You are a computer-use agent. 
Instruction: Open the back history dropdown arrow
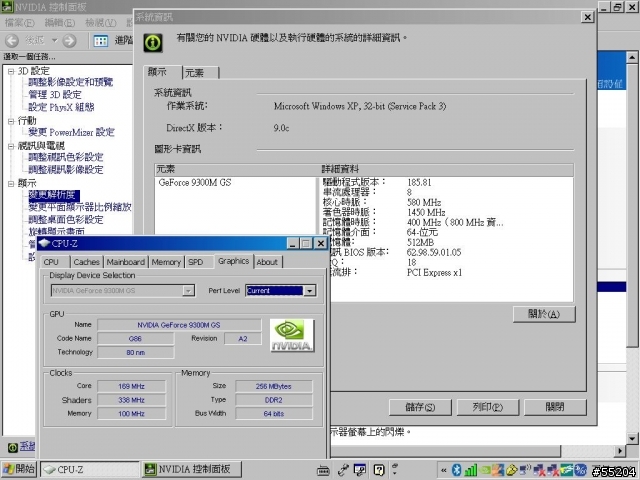point(55,40)
